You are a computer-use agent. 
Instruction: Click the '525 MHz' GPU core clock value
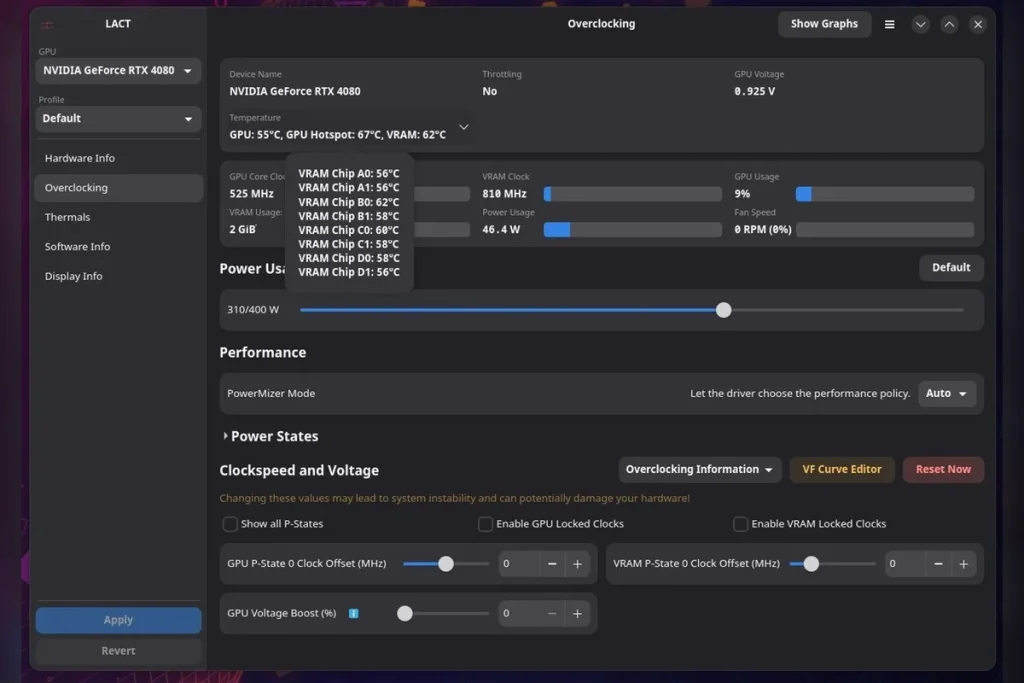point(251,194)
